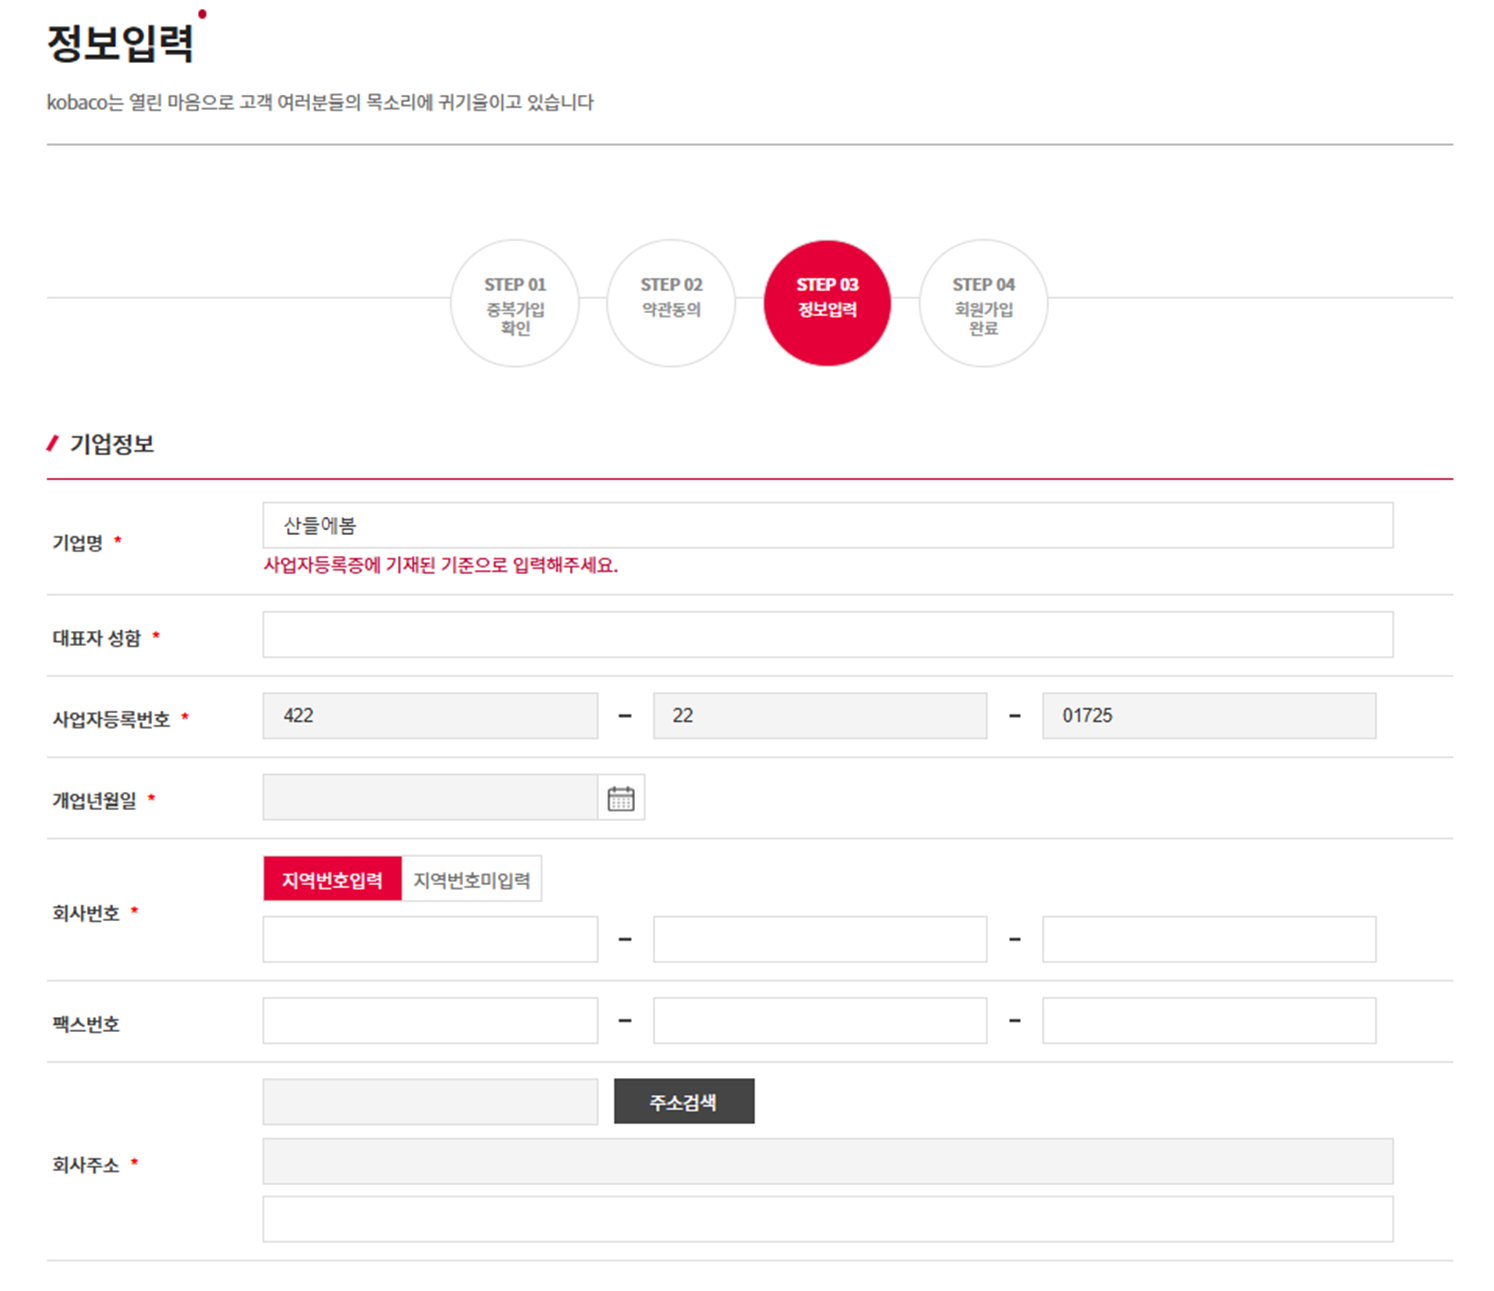Click the middle 사업자등록번호 field showing 22
This screenshot has width=1494, height=1291.
click(x=820, y=716)
